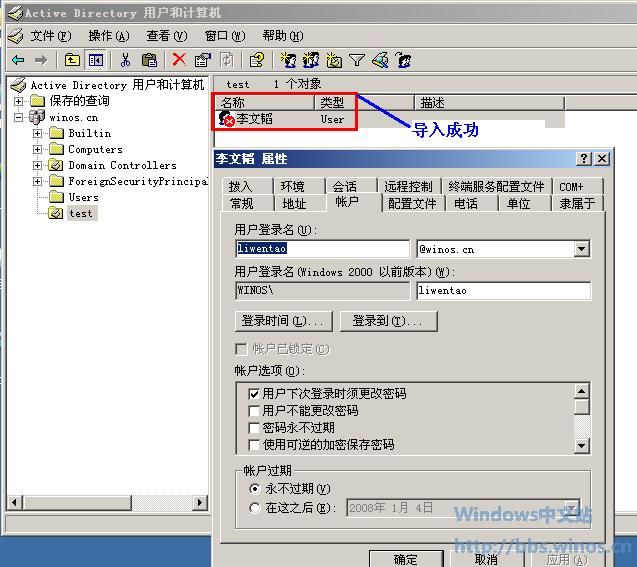Click the Refresh toolbar icon
Screen dimensions: 637x567
[226, 60]
